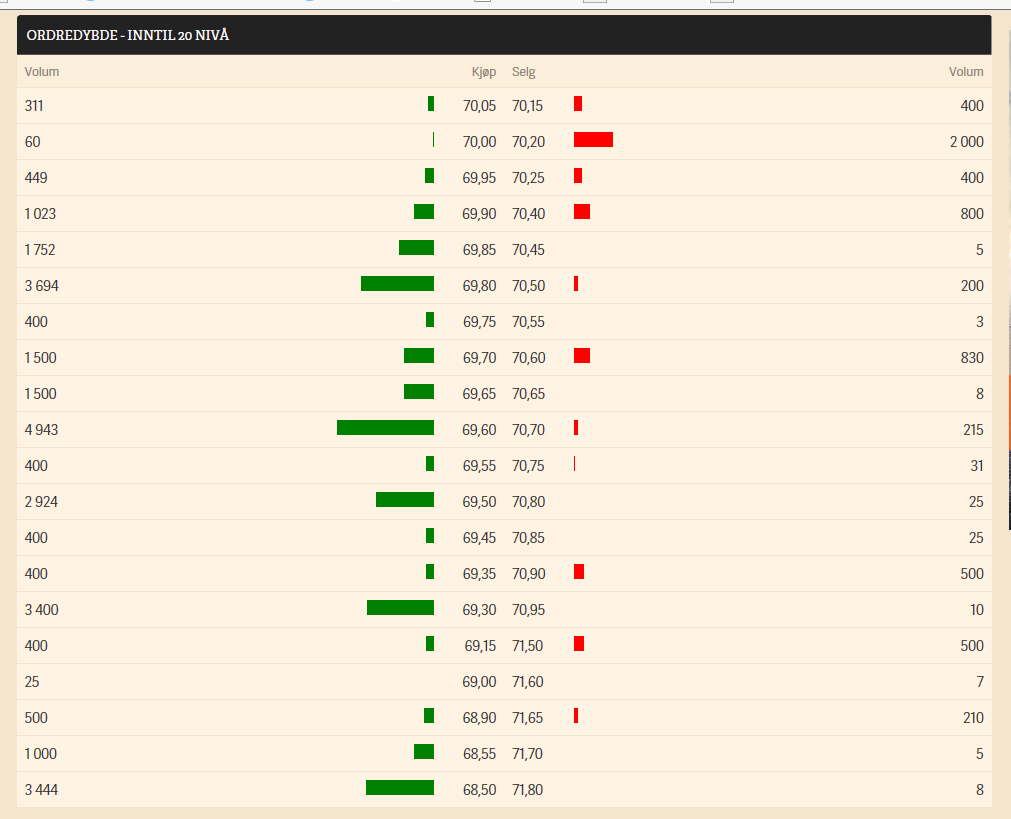Screen dimensions: 1011x819
Task: Select the green bar for bid 68,50
Action: 400,788
